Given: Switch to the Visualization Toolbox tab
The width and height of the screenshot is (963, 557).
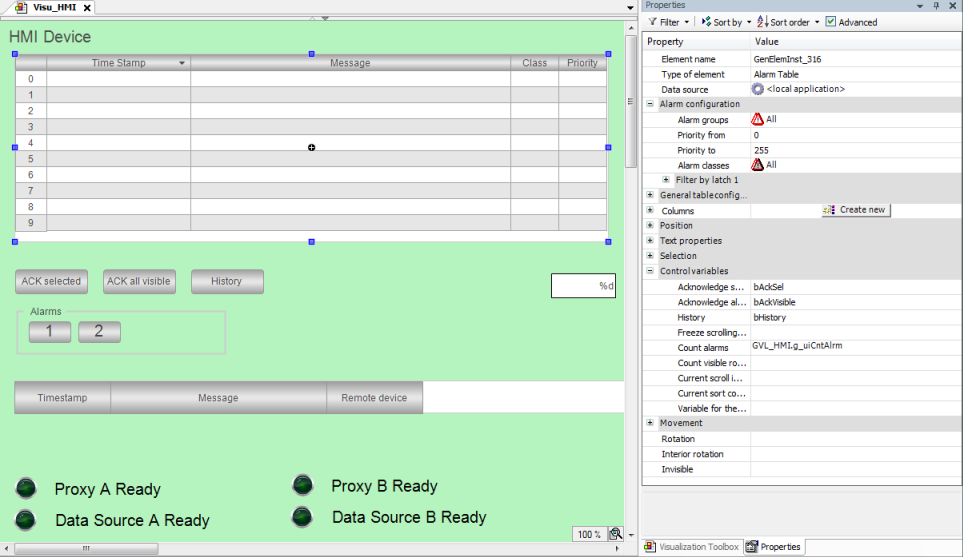Looking at the screenshot, I should click(691, 547).
